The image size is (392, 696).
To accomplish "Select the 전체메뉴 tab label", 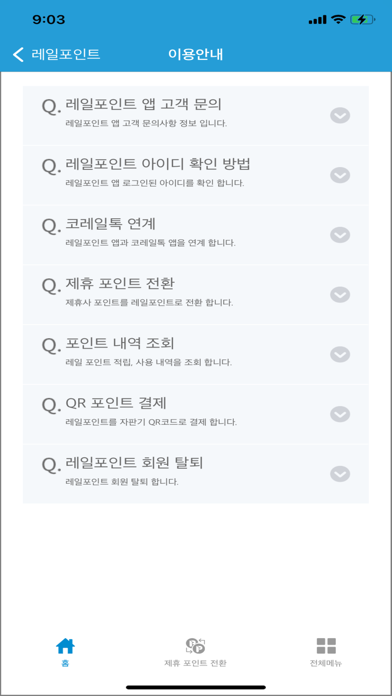I will tap(326, 663).
